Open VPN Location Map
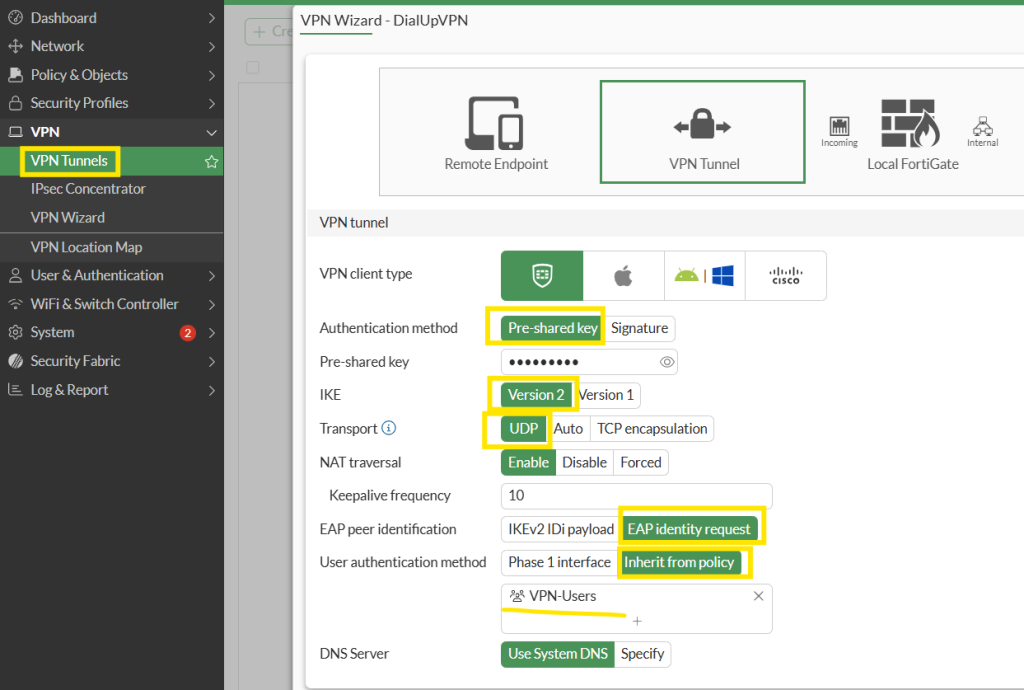This screenshot has height=690, width=1024. (86, 247)
